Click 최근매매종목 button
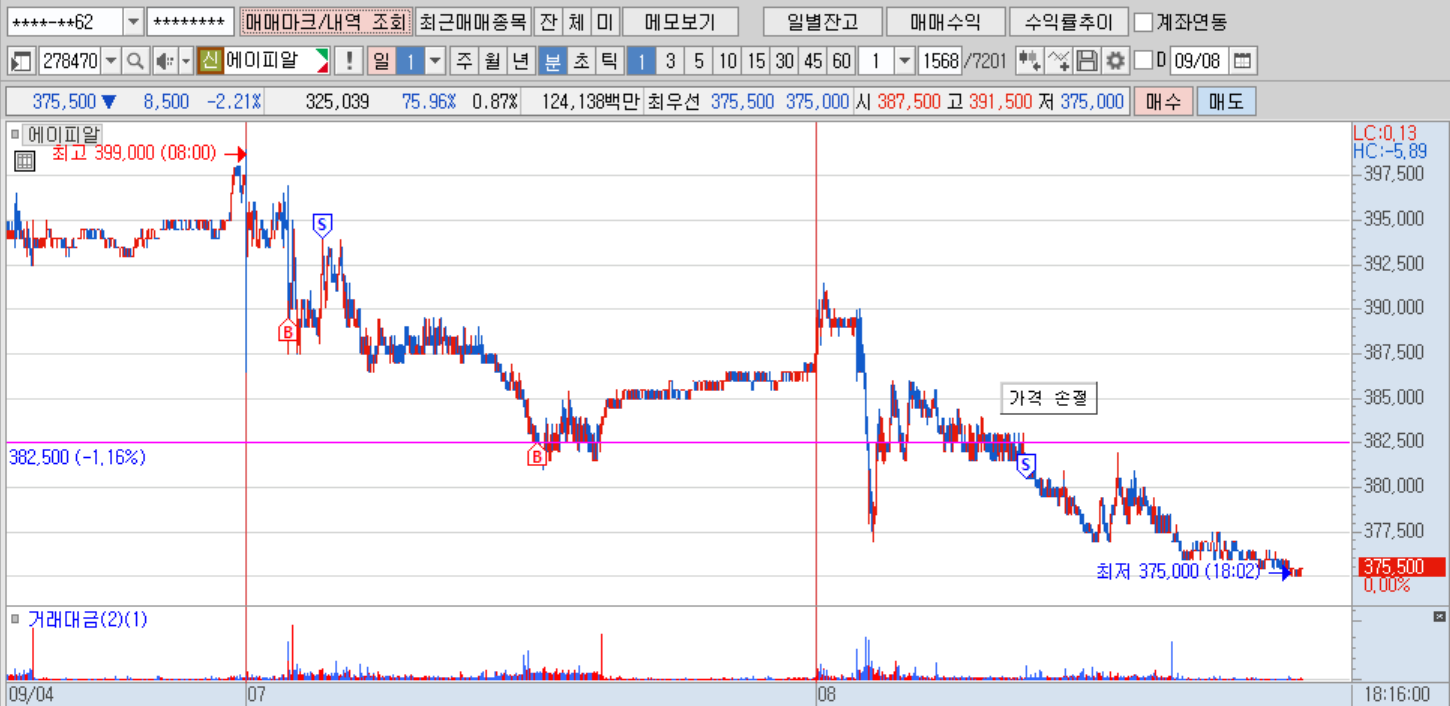 473,21
